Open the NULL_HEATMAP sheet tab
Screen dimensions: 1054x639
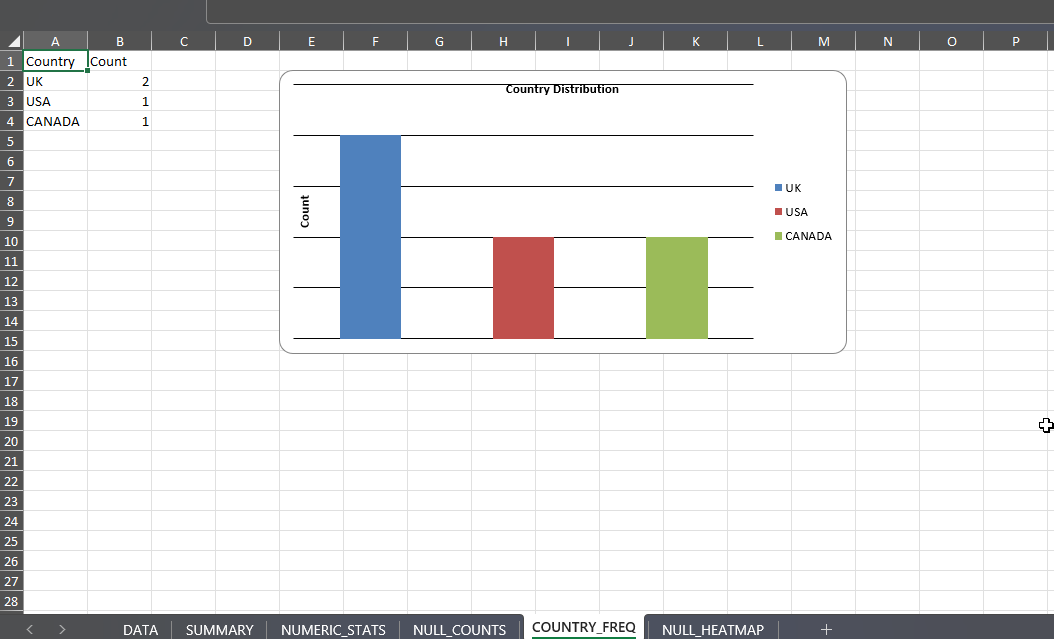pyautogui.click(x=712, y=630)
